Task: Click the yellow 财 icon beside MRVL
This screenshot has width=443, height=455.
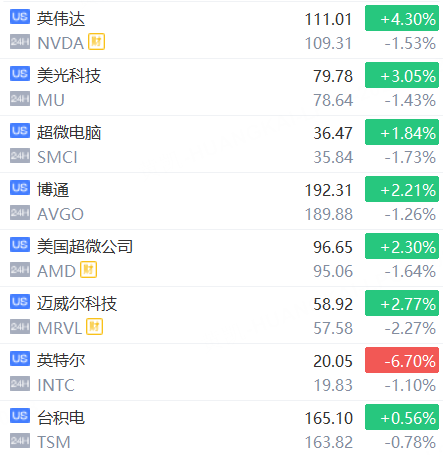Action: pyautogui.click(x=94, y=327)
